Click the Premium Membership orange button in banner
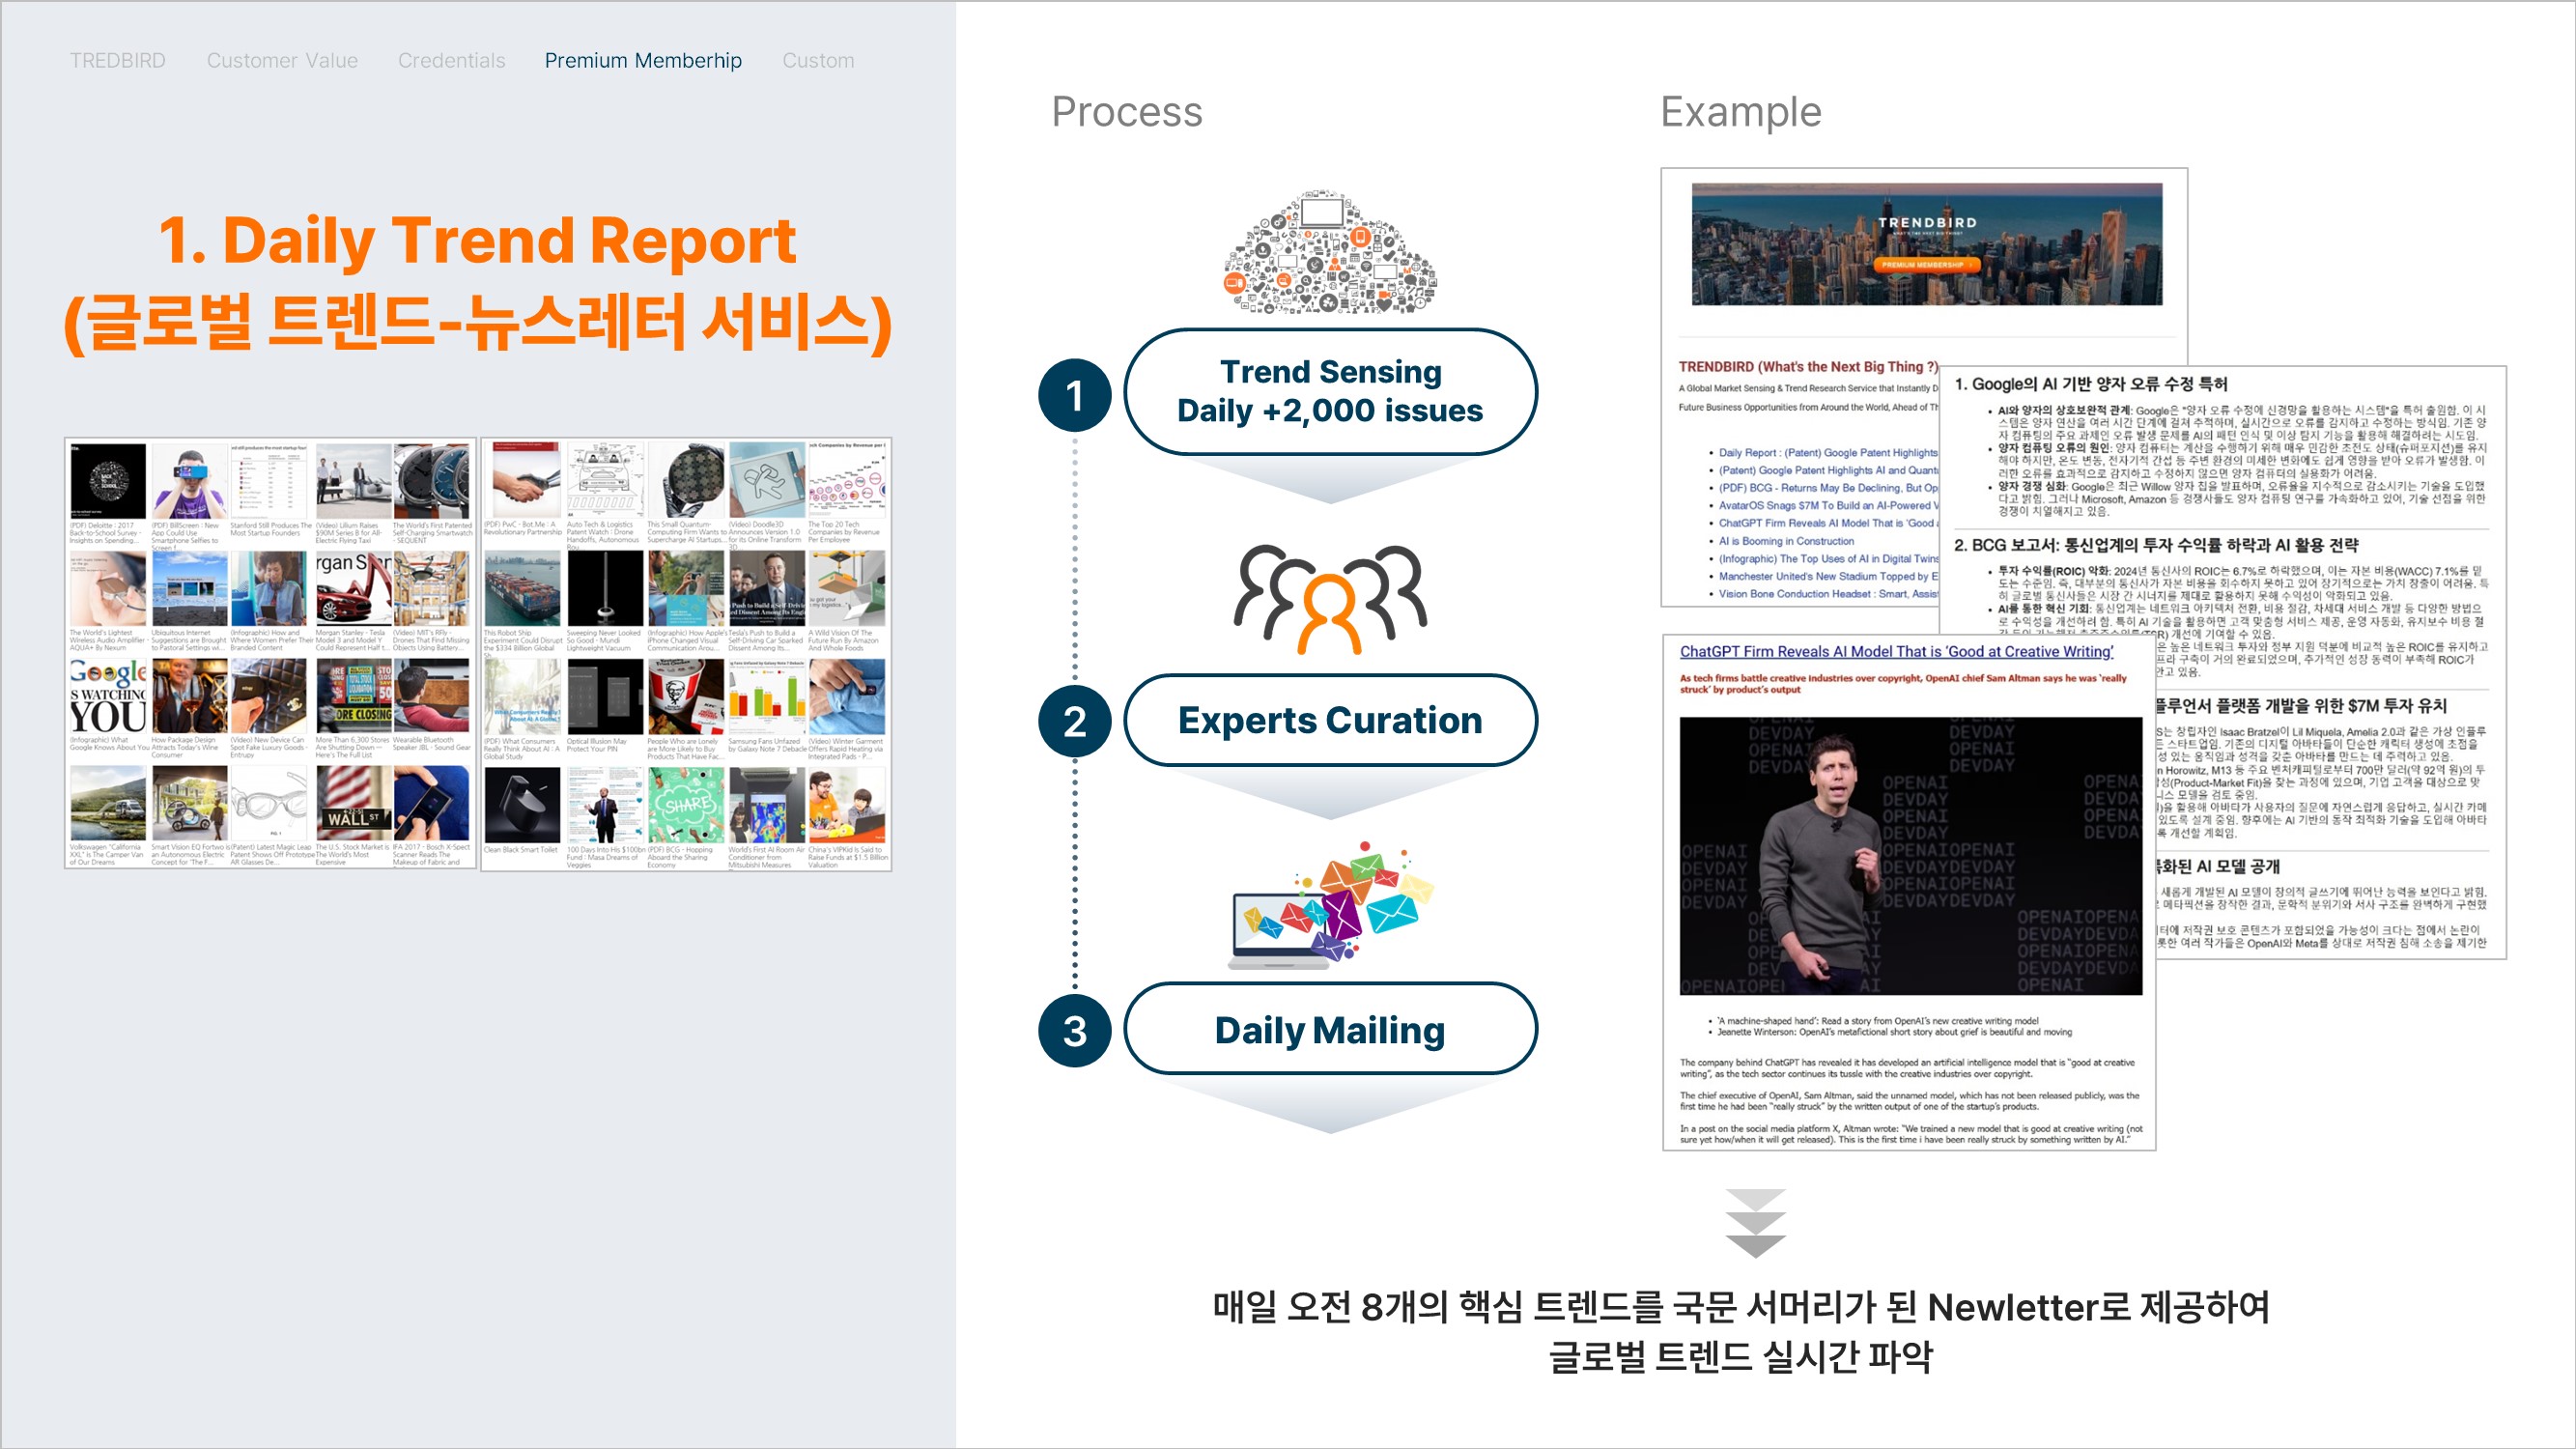This screenshot has height=1449, width=2576. (x=1926, y=265)
